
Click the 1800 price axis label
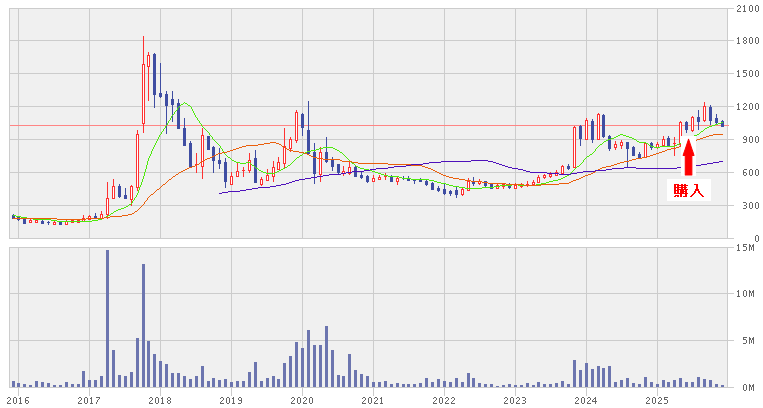click(744, 41)
